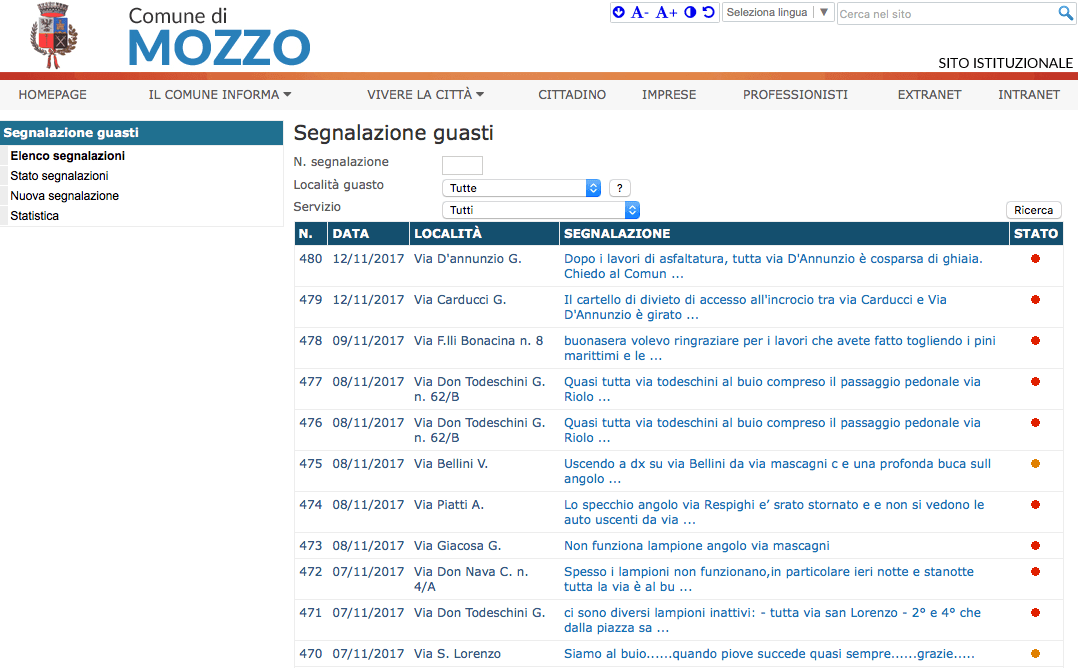The image size is (1078, 668).
Task: Click the Comune di Mozzo coat of arms
Action: (x=55, y=35)
